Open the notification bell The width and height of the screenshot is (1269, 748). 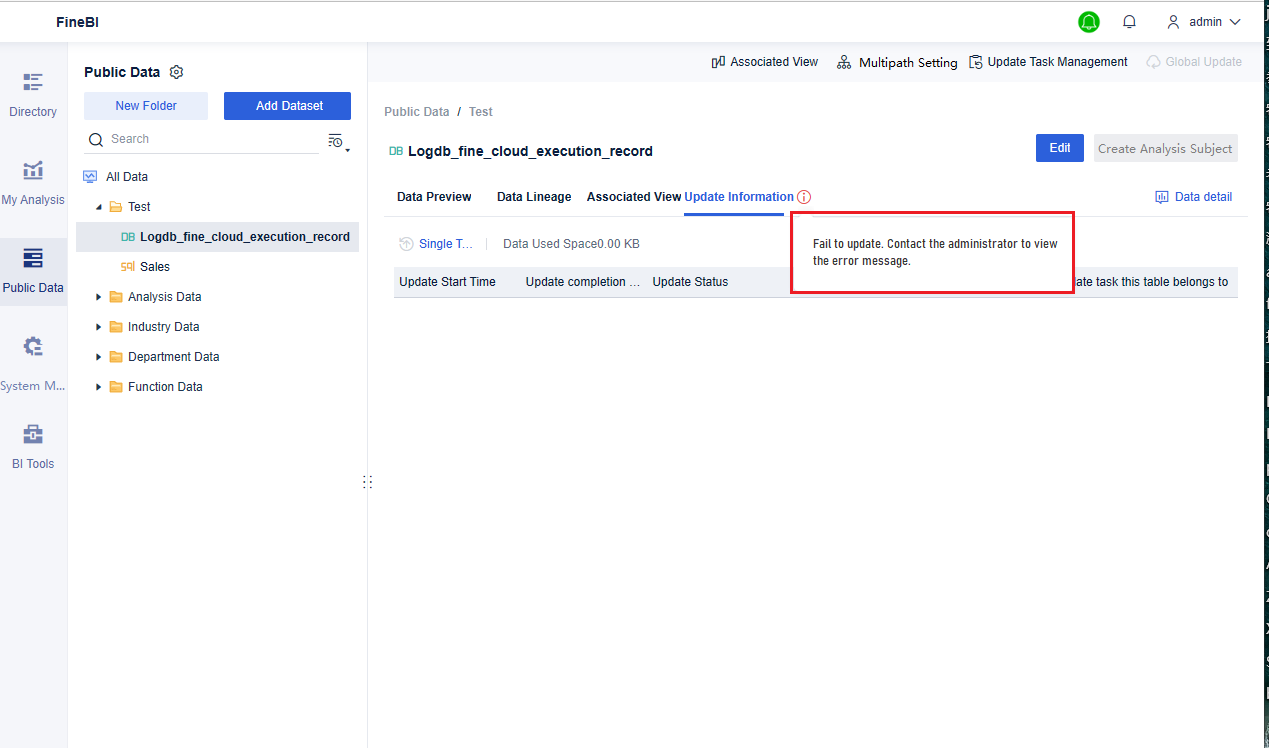(1129, 21)
